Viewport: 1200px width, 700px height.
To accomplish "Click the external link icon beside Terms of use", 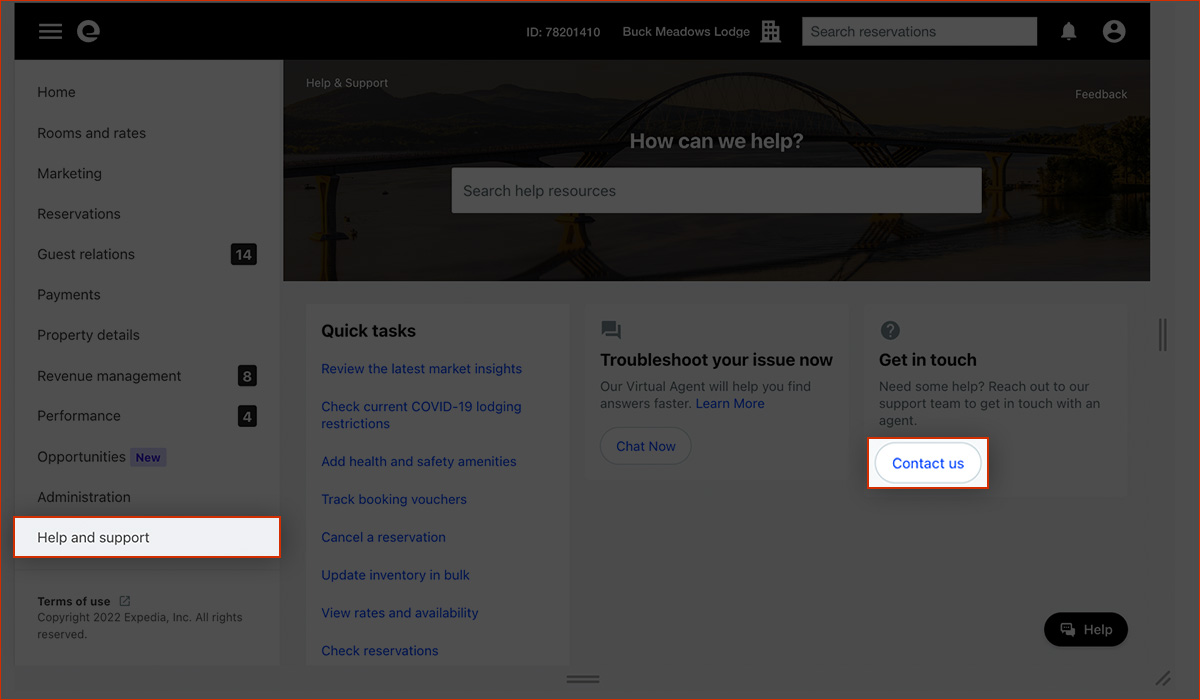I will [125, 601].
